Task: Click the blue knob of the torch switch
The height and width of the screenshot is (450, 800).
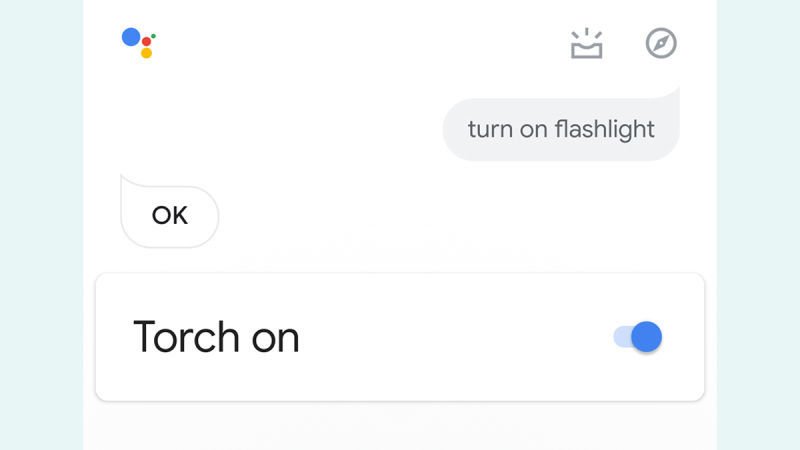Action: pyautogui.click(x=648, y=337)
